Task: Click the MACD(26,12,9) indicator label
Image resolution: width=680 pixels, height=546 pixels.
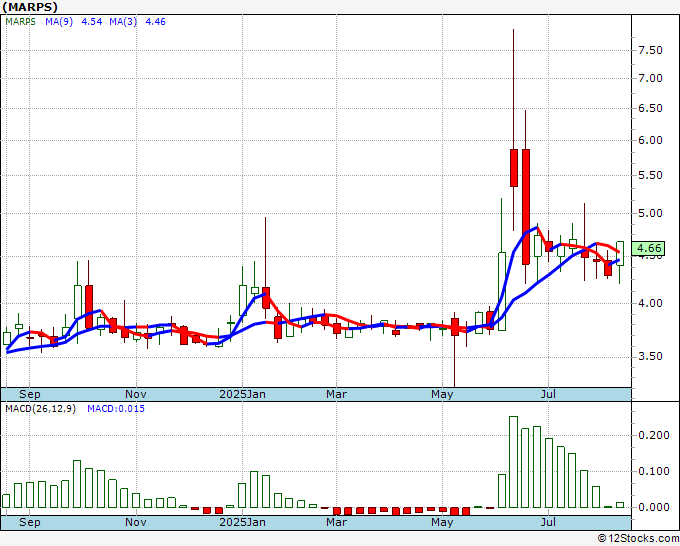Action: pos(42,409)
